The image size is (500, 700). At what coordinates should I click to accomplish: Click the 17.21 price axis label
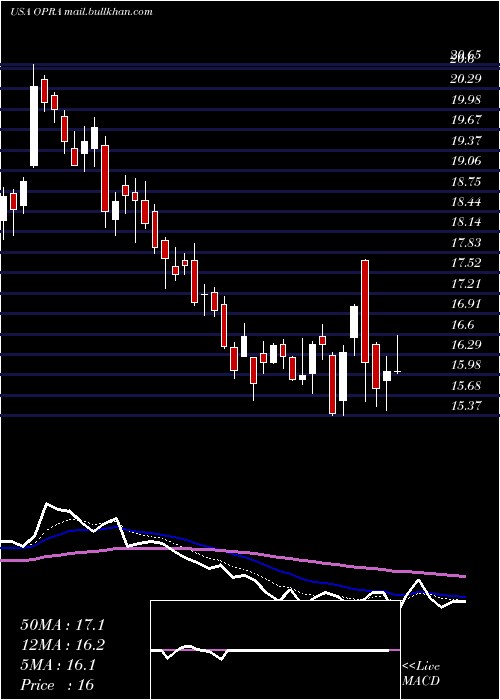[466, 283]
